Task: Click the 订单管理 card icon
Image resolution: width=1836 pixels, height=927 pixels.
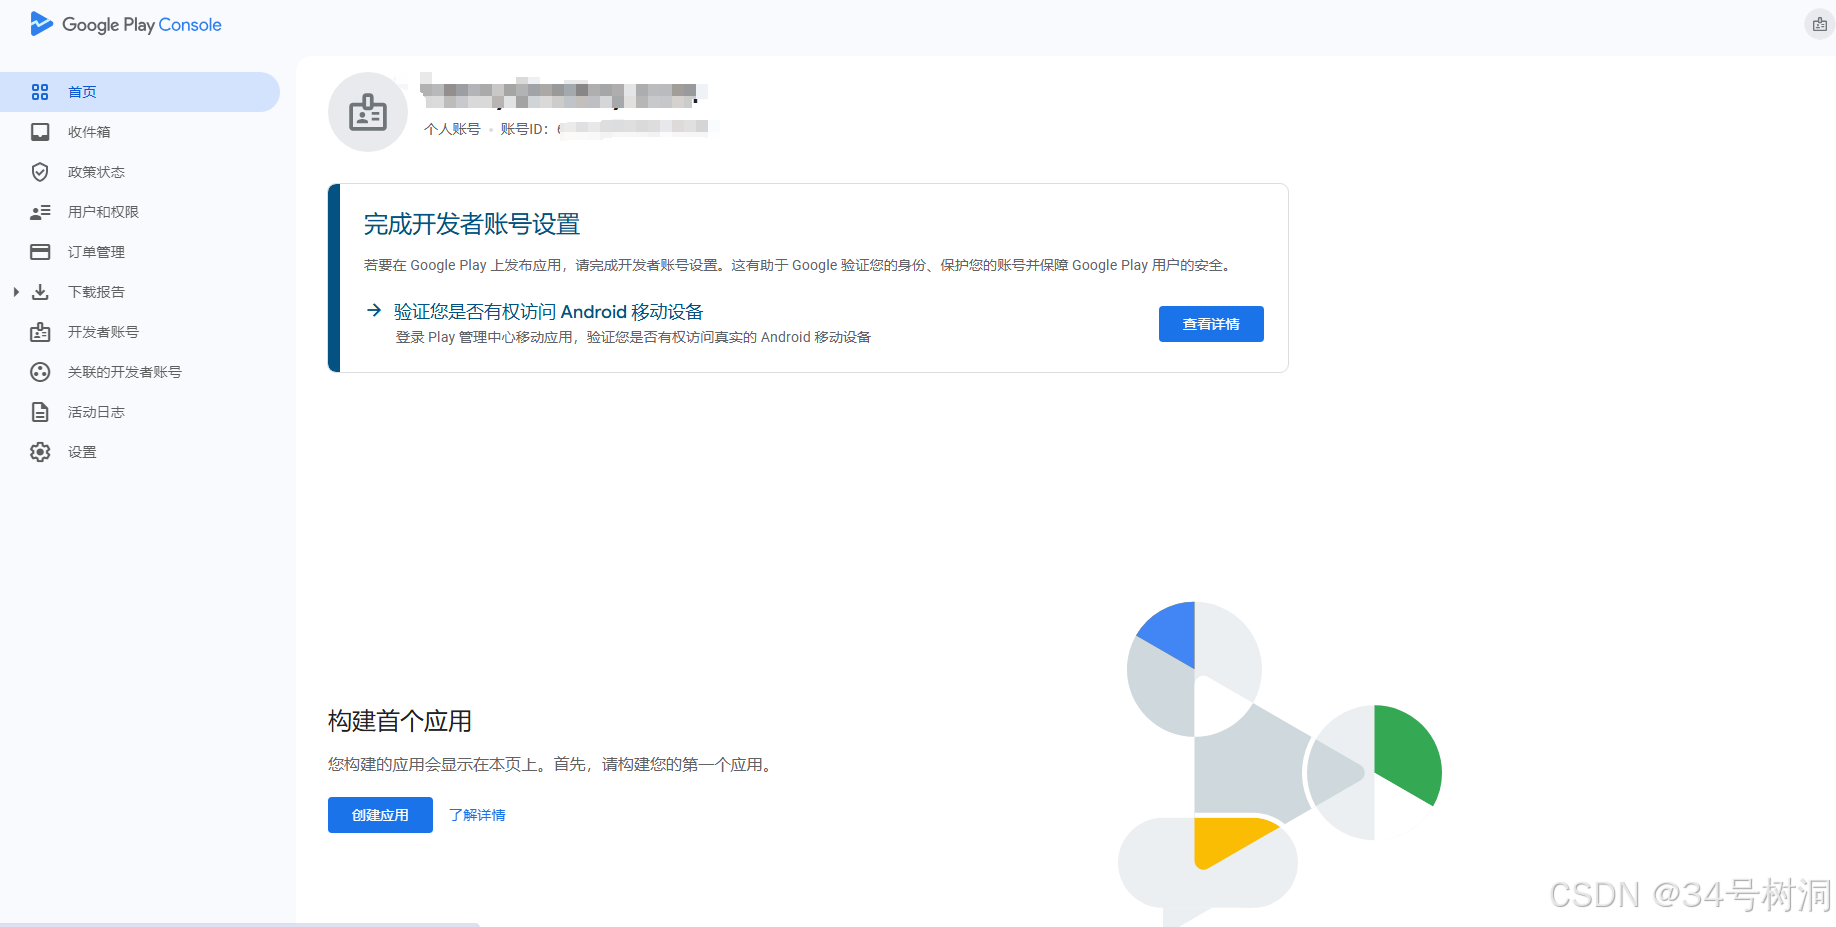Action: [40, 252]
